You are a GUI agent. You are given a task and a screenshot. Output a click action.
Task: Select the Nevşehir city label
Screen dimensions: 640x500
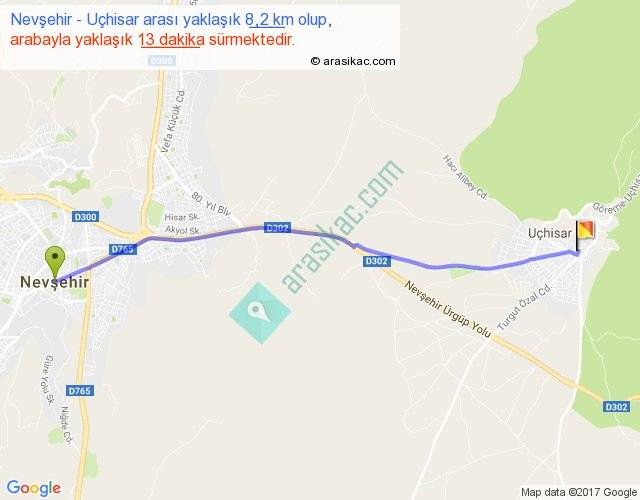click(55, 282)
